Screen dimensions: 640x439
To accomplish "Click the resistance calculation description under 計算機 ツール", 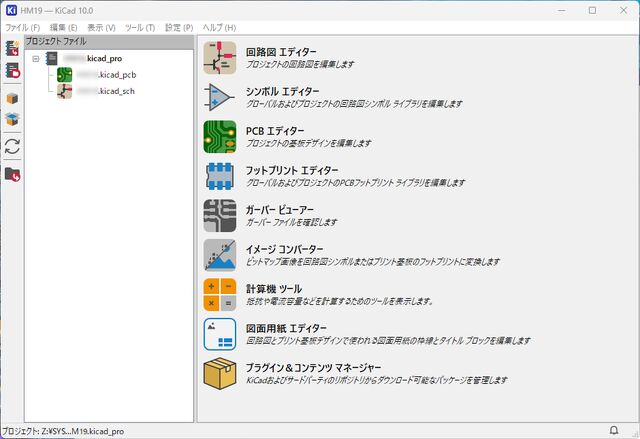I will (339, 302).
